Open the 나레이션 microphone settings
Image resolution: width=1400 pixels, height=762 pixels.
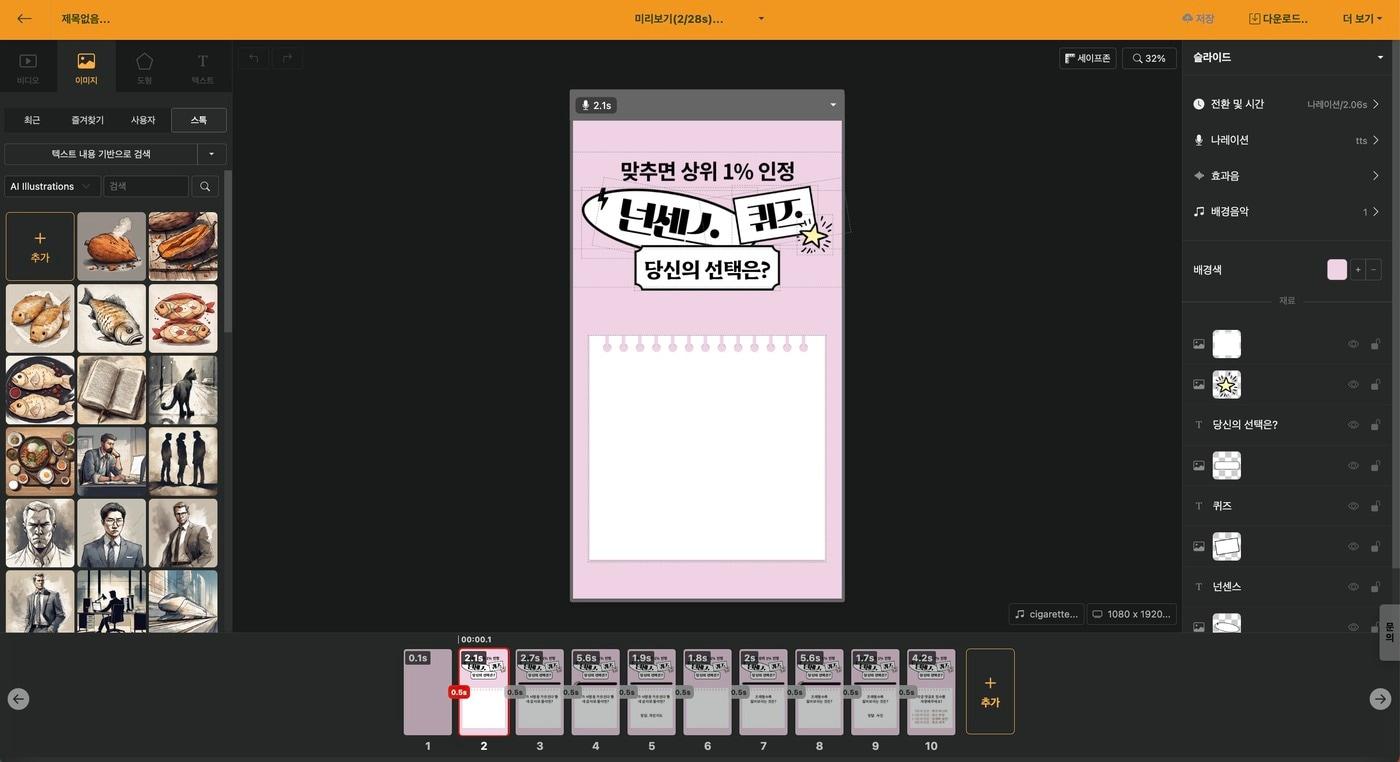[1196, 139]
